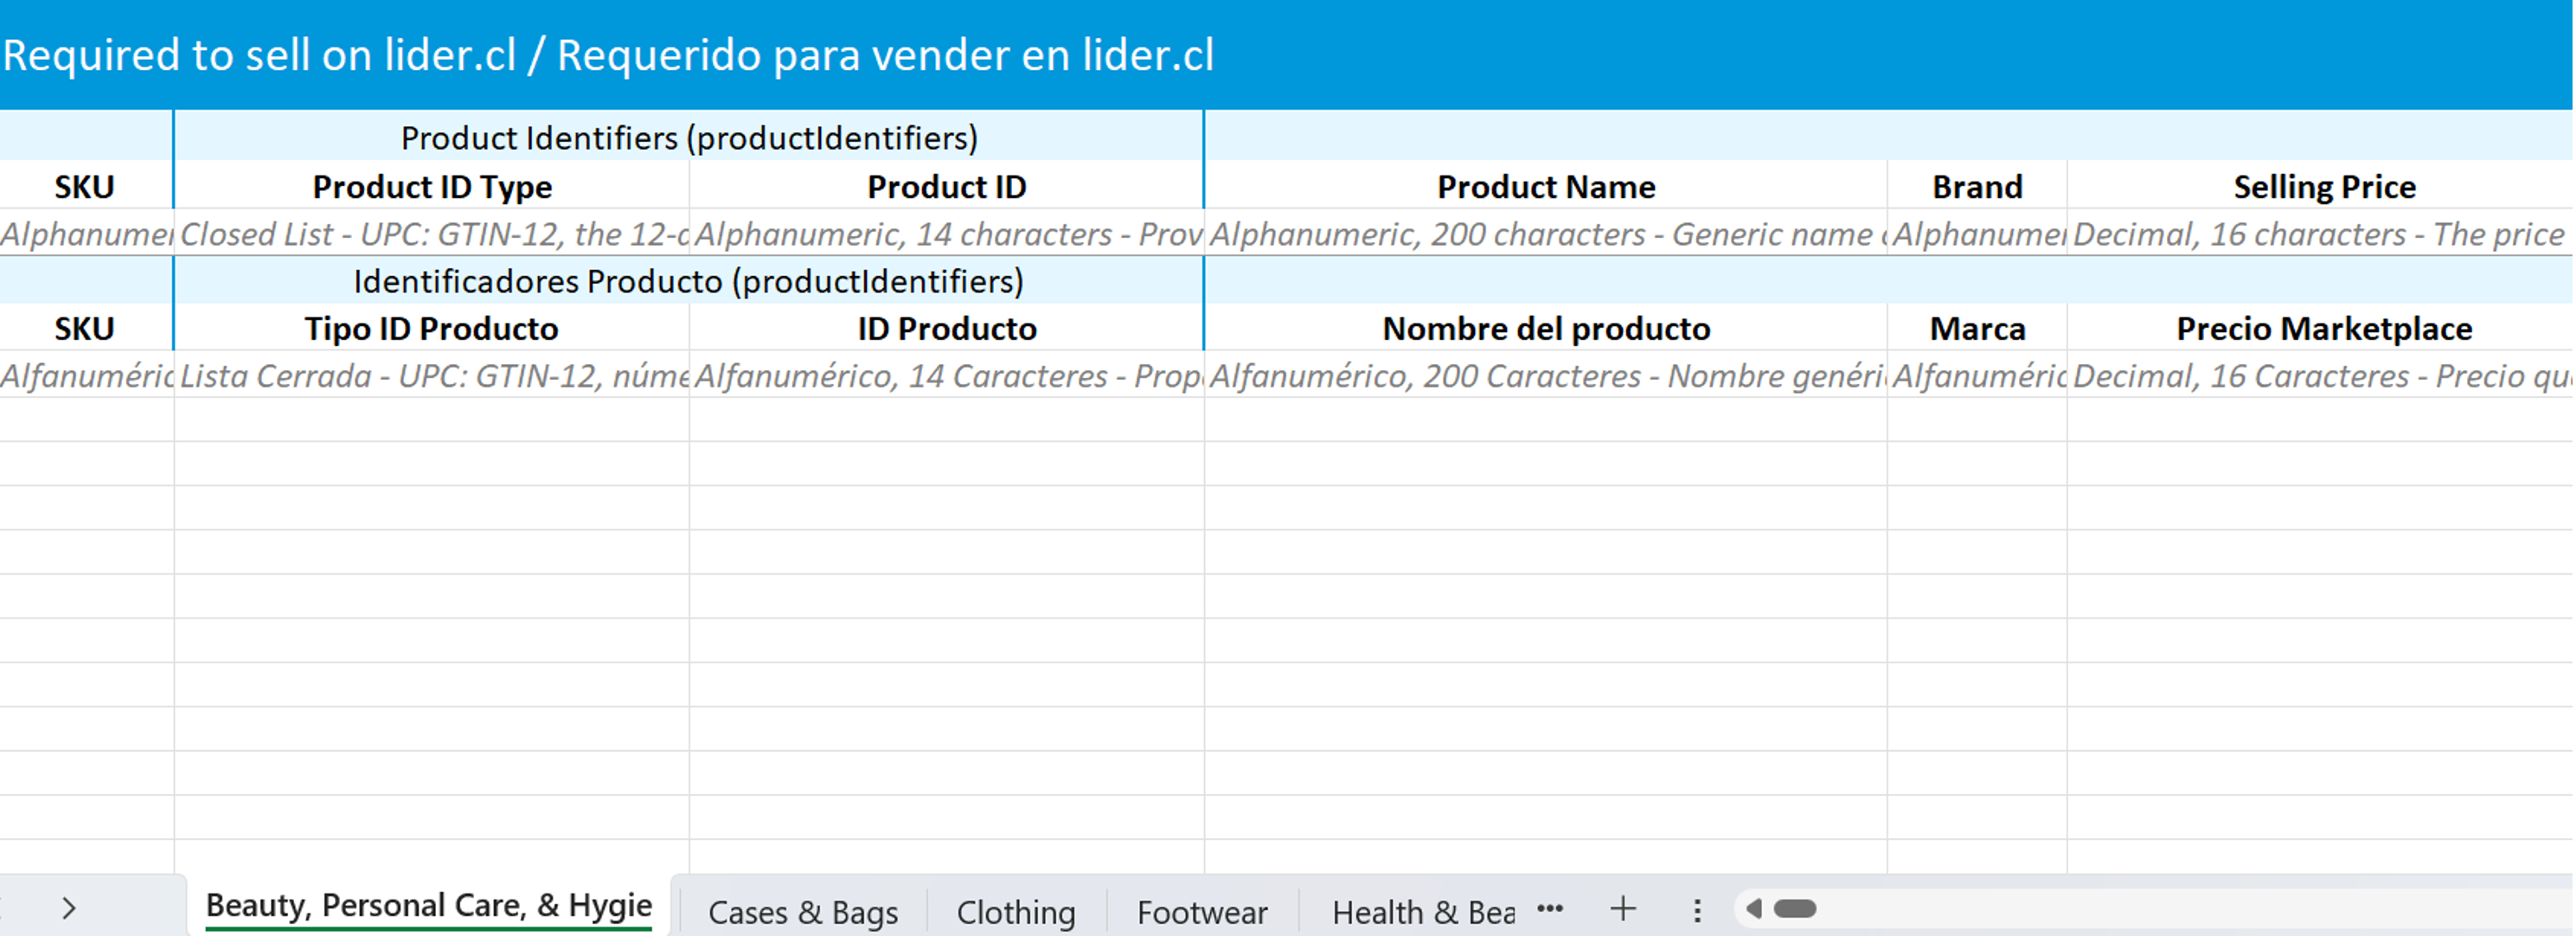Screen dimensions: 2576x936
Task: Click the Product Identifiers (productIdentifiers) group header
Action: click(689, 137)
